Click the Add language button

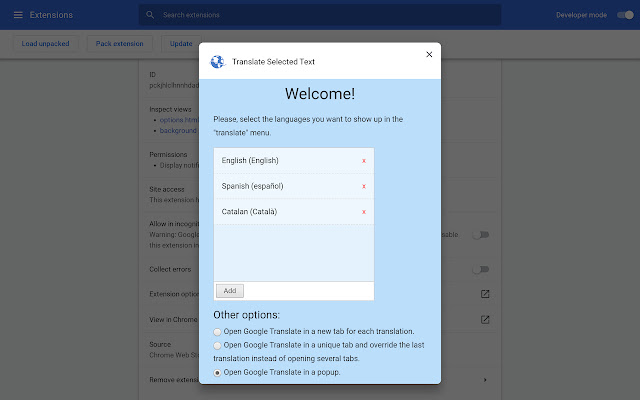[230, 291]
